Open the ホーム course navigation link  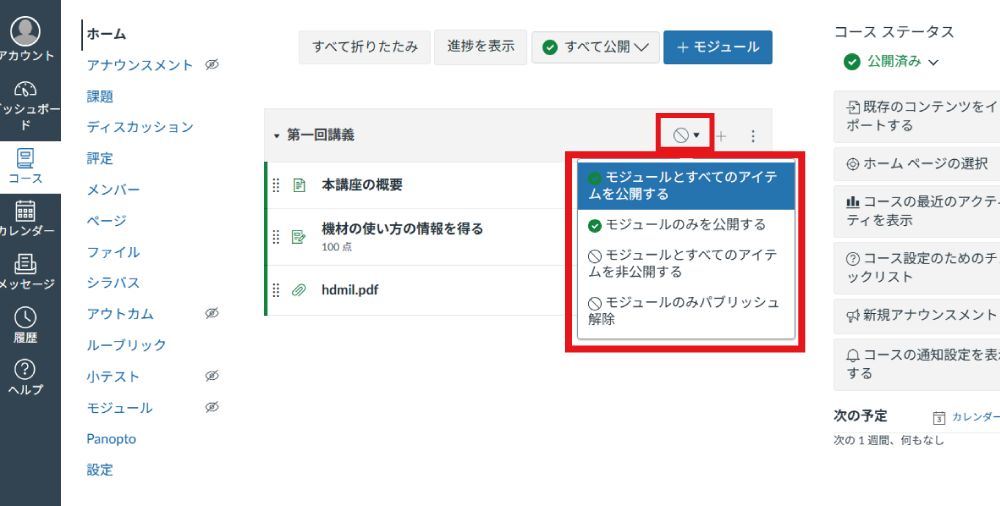pyautogui.click(x=107, y=34)
